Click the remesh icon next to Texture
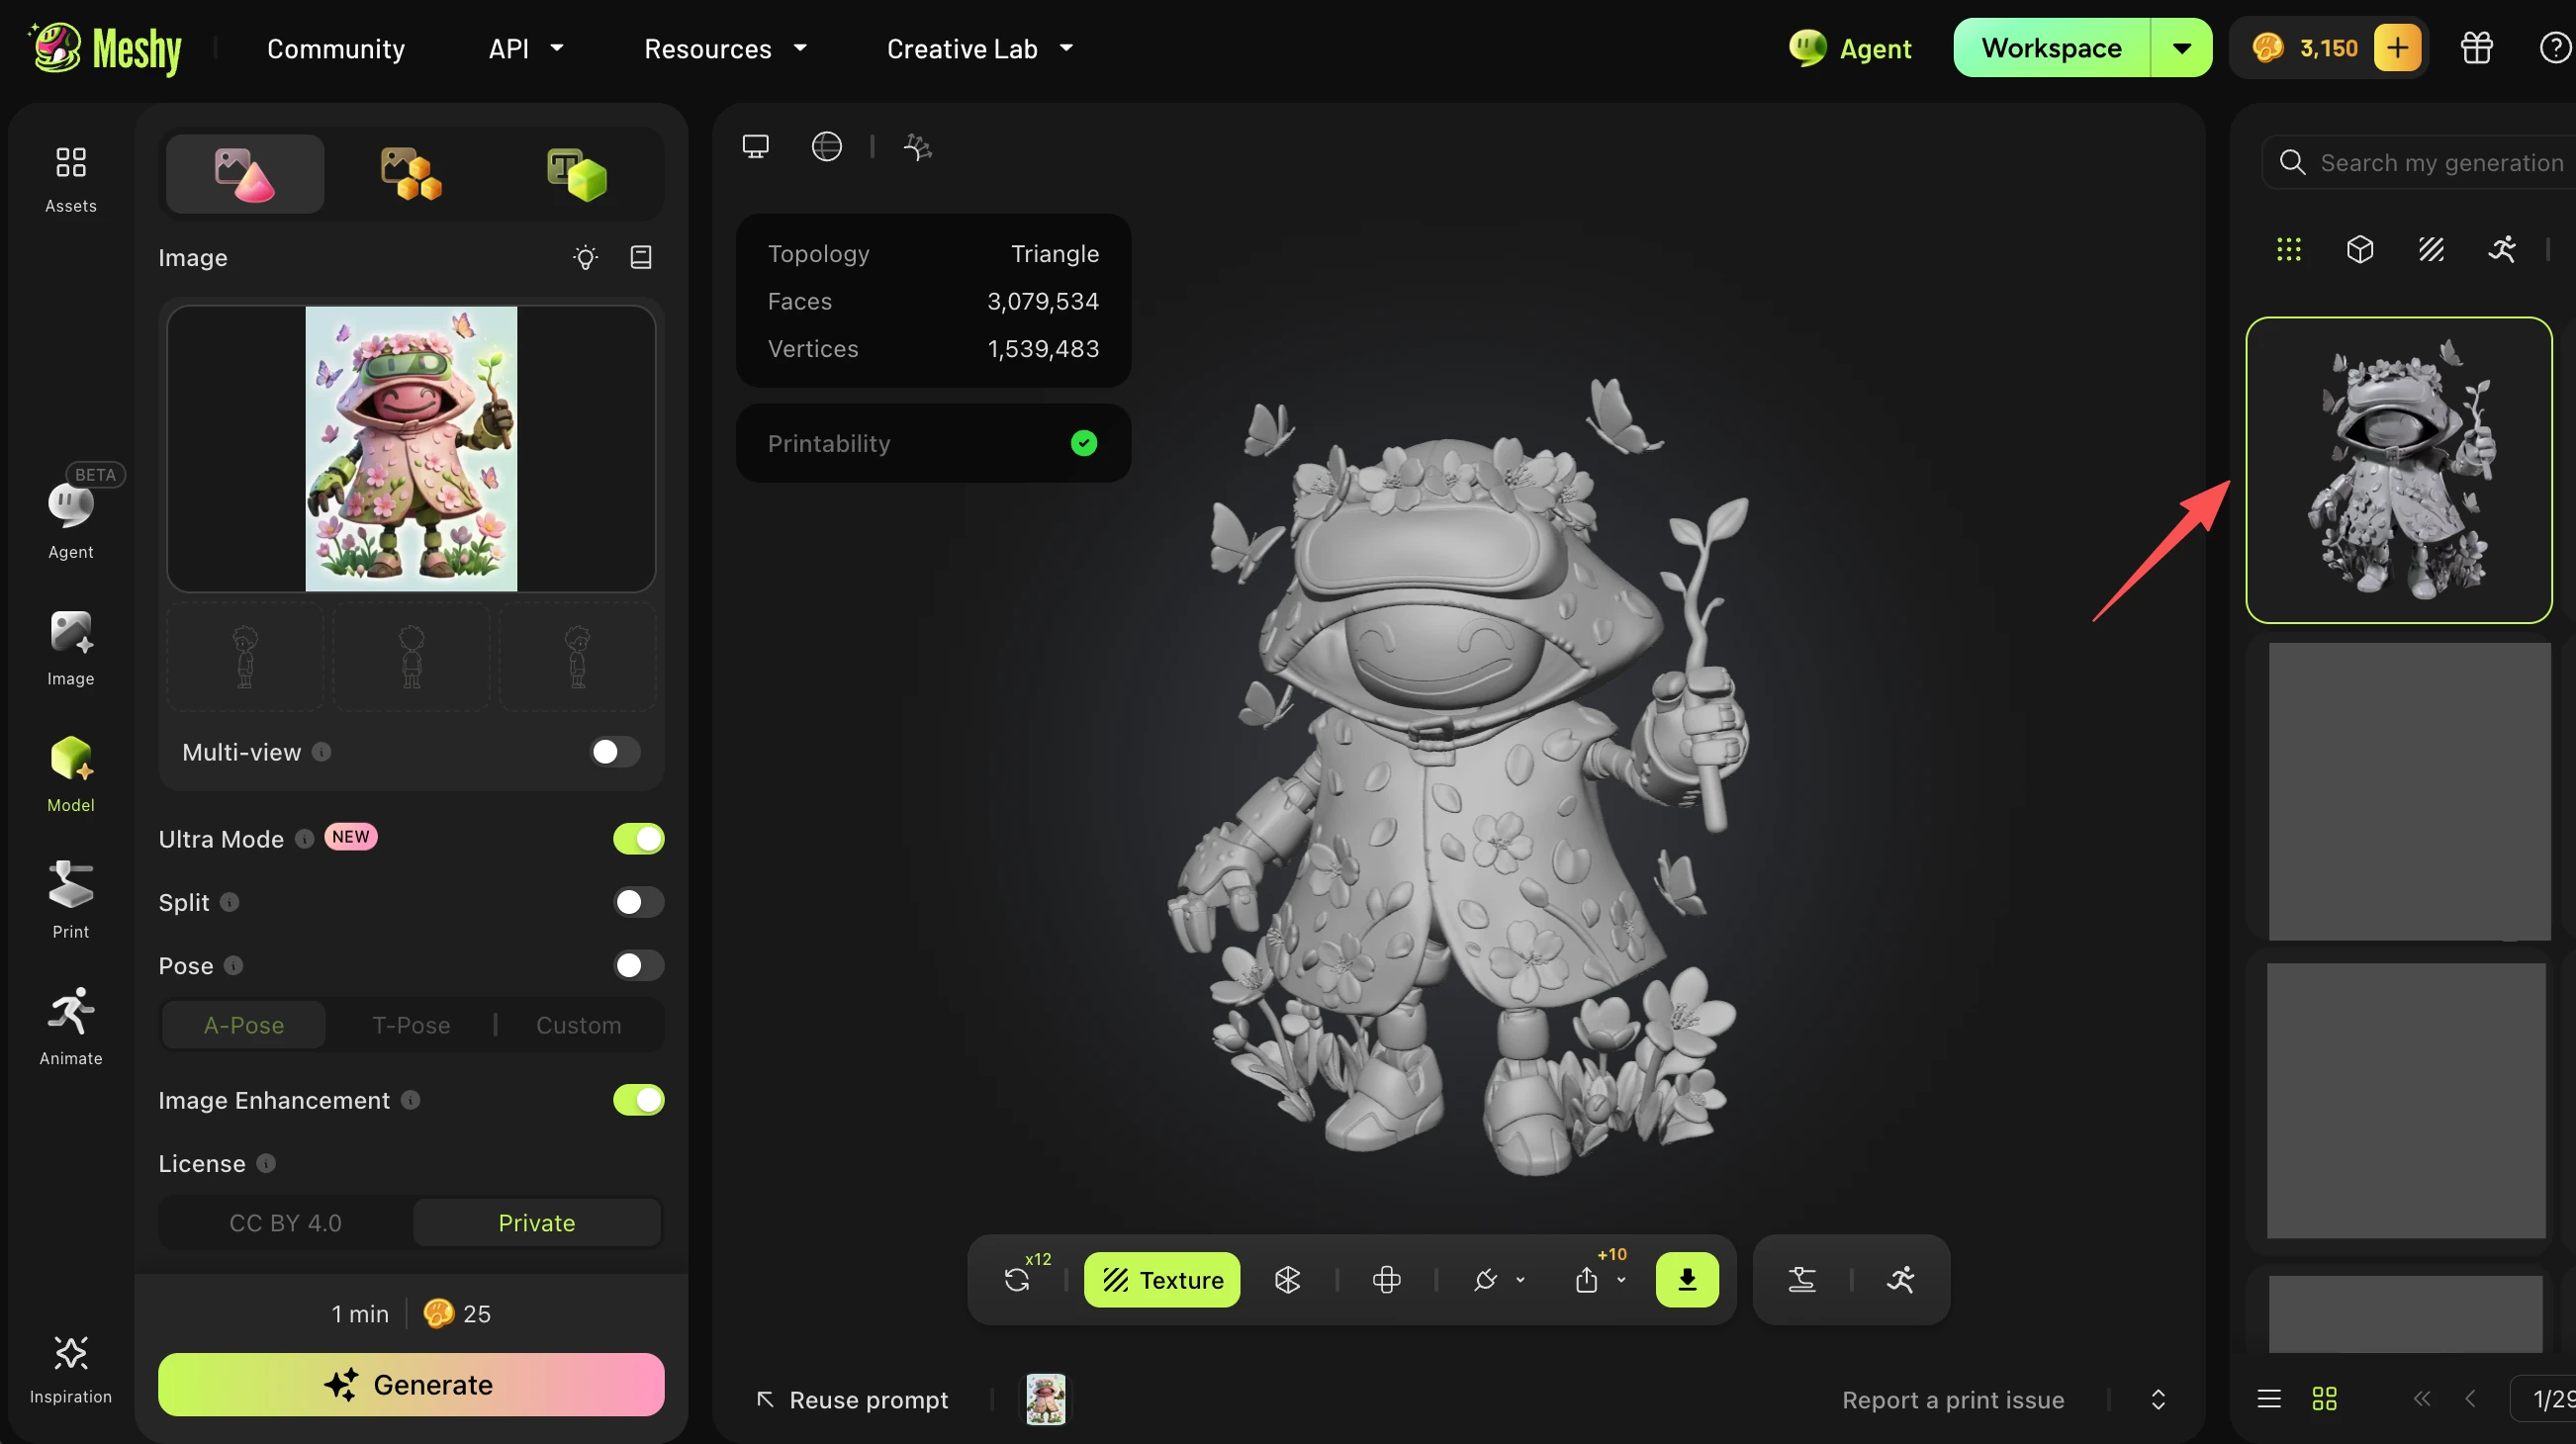Screen dimensions: 2576x1444 (1287, 1279)
